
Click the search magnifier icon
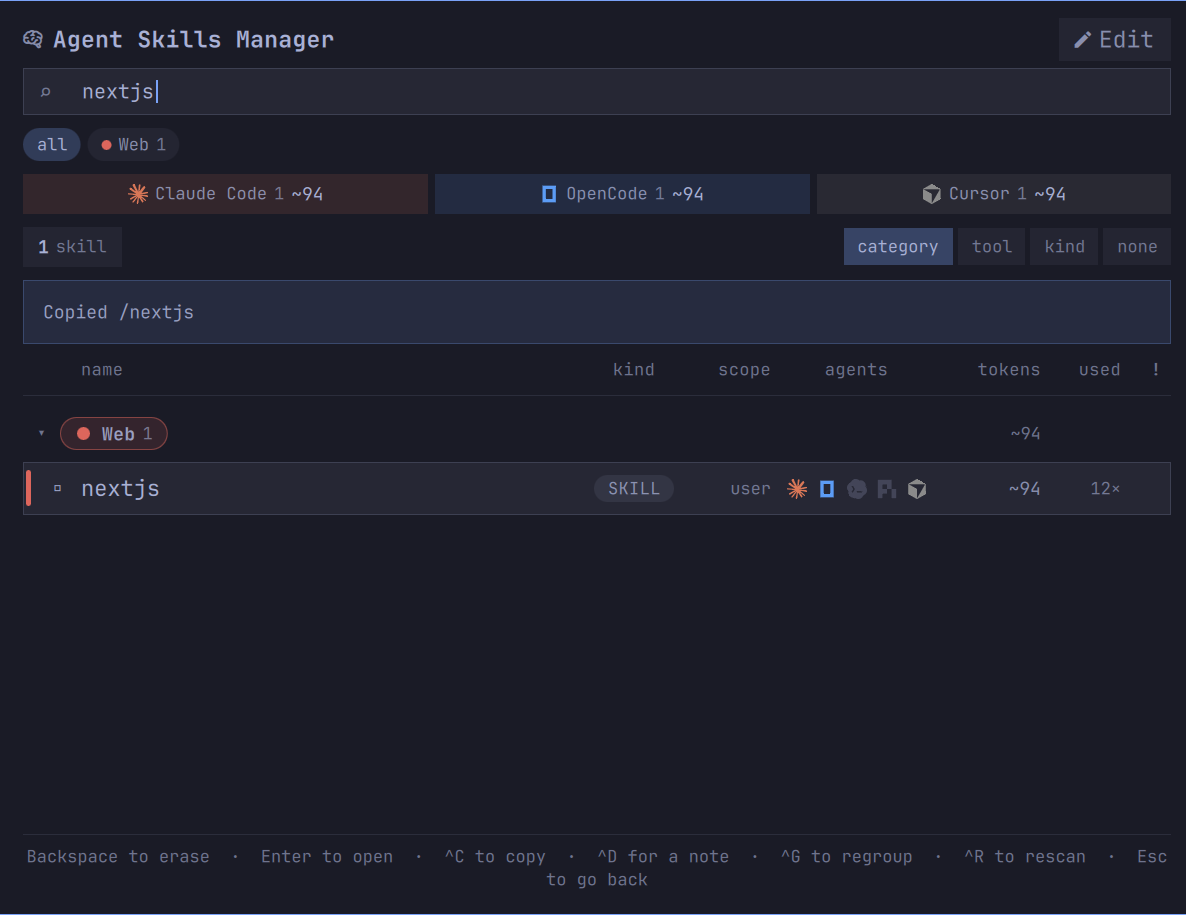(45, 92)
